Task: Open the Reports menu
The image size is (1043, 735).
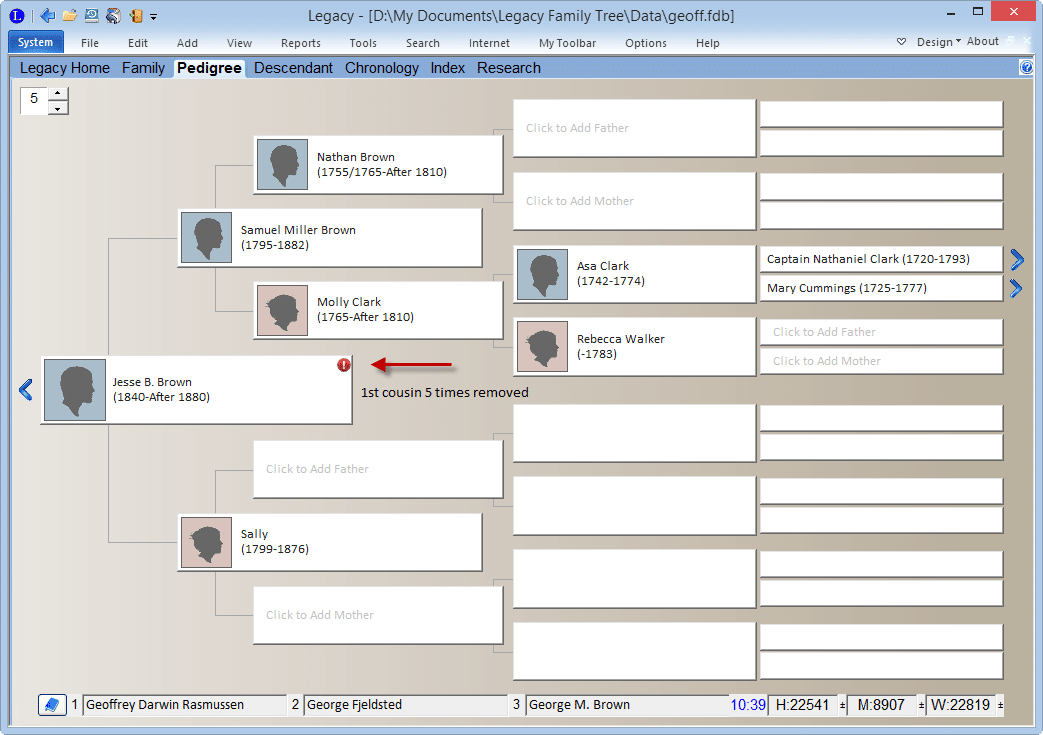Action: point(301,43)
